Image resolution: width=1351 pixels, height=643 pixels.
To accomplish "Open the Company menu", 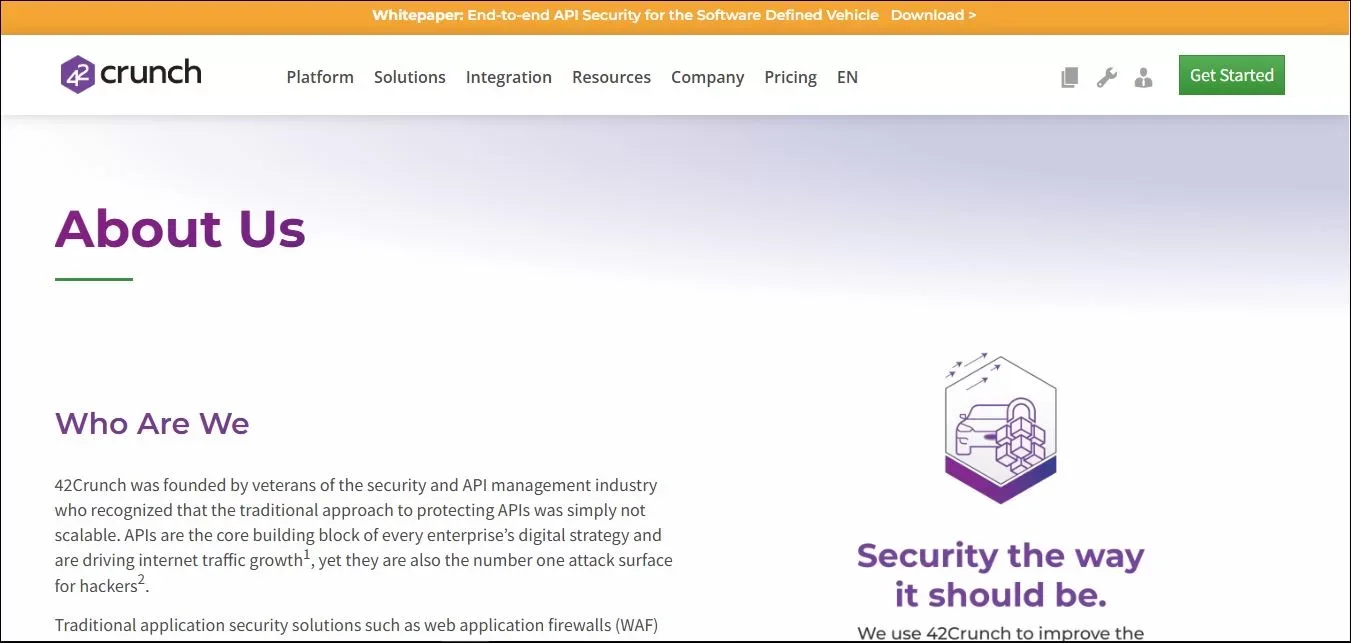I will (707, 77).
